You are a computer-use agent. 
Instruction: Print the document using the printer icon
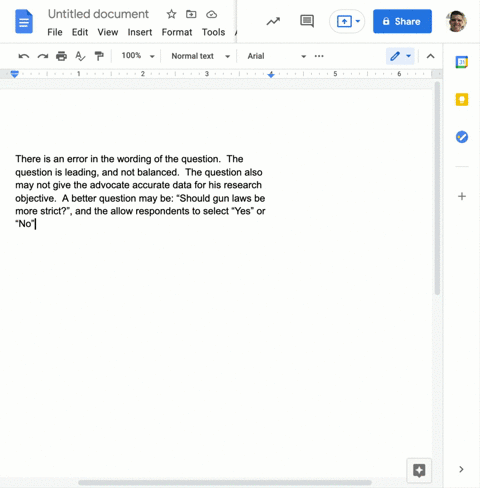[61, 56]
